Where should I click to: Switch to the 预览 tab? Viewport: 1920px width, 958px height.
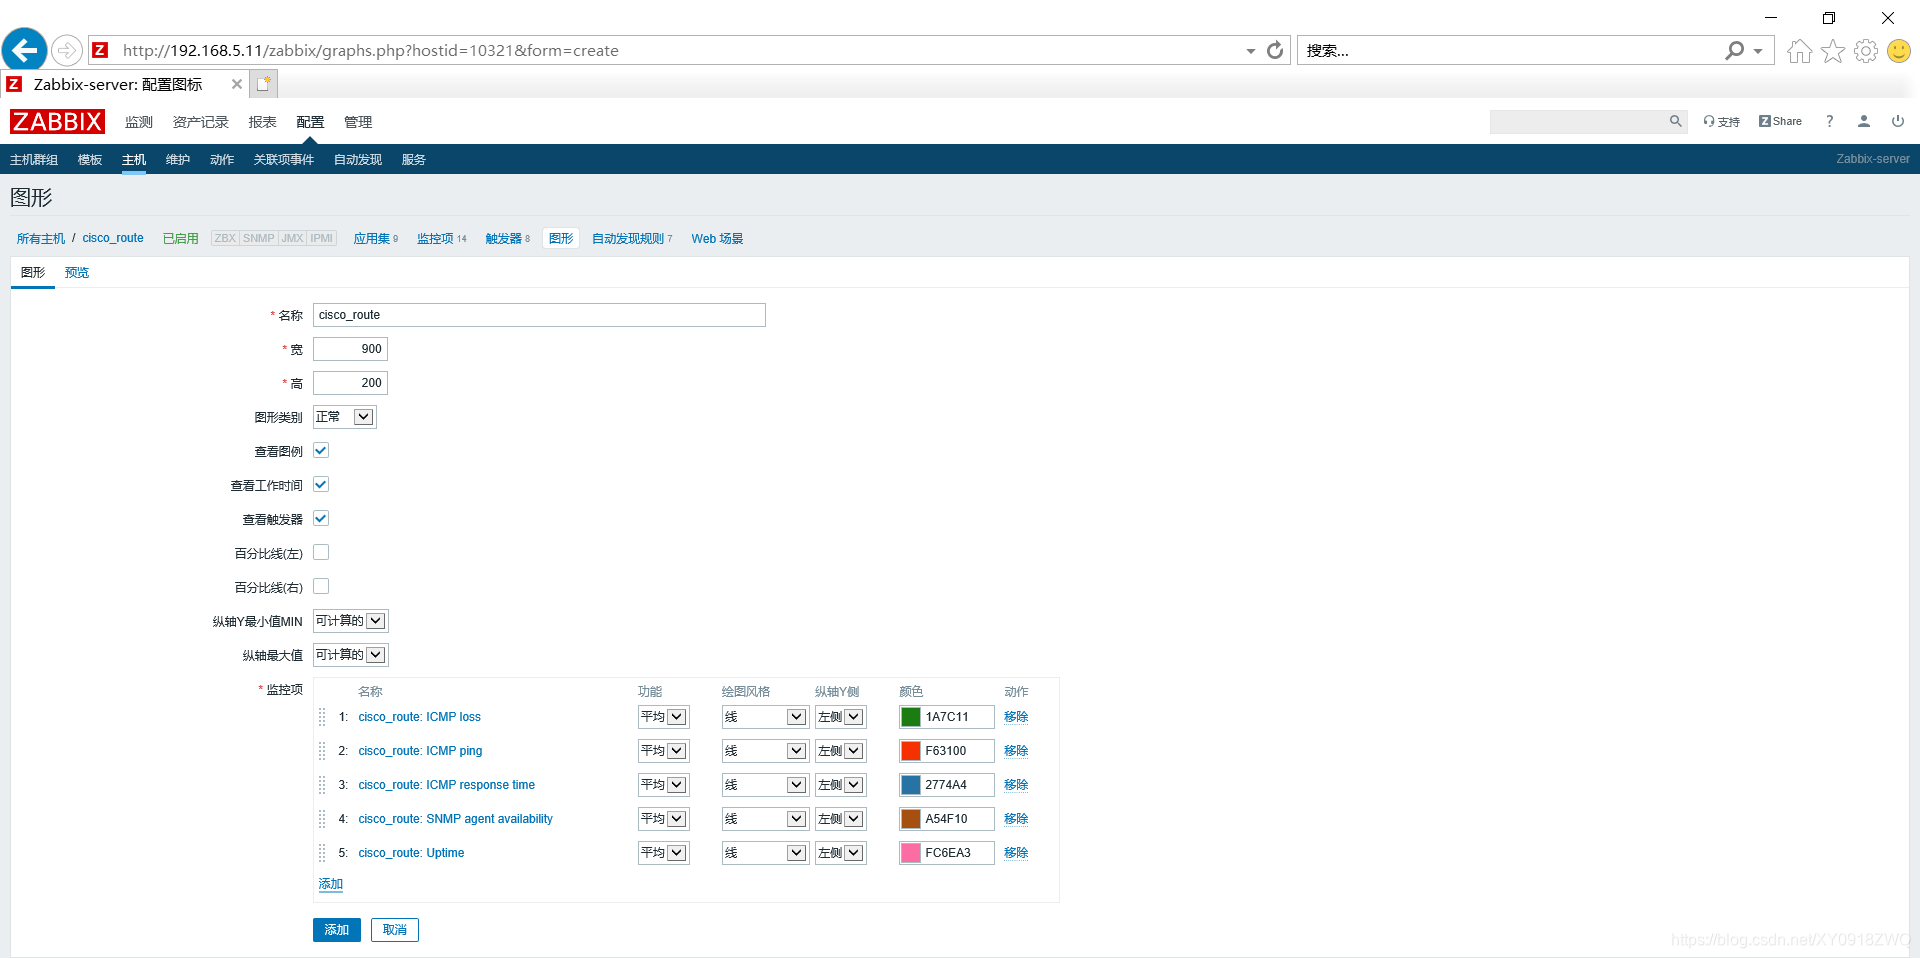tap(77, 273)
